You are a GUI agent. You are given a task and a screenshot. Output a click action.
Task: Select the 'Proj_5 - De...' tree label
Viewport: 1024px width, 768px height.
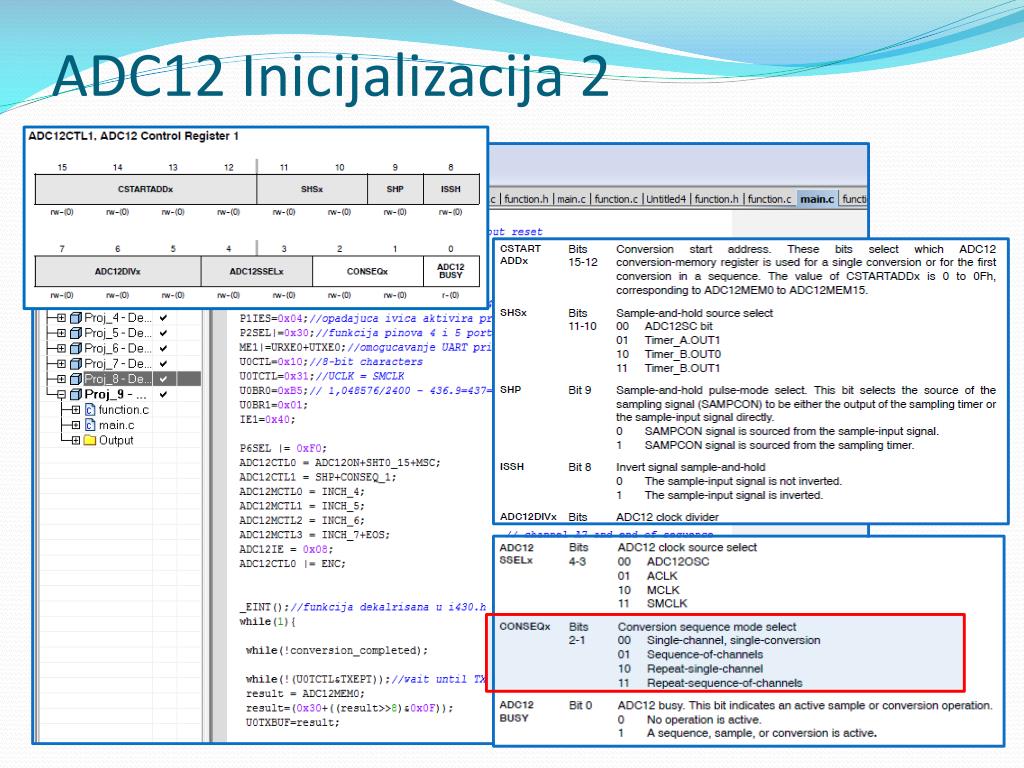(118, 333)
